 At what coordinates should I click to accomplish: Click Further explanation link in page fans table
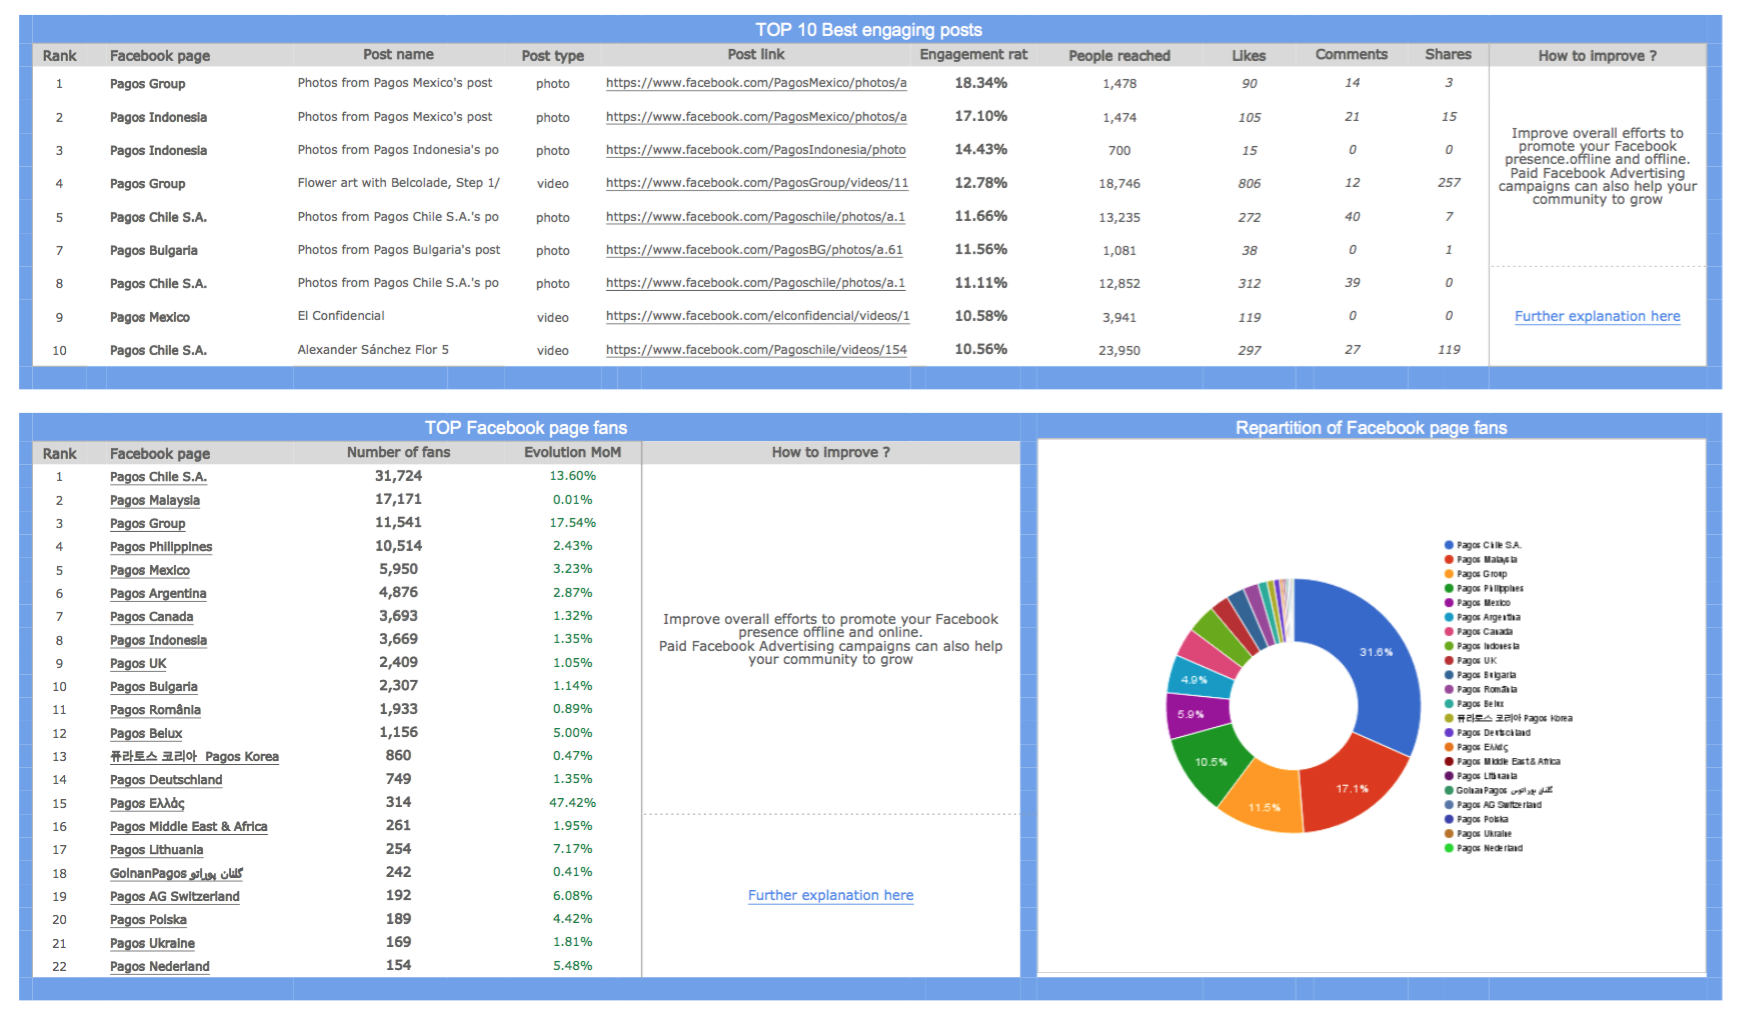830,895
